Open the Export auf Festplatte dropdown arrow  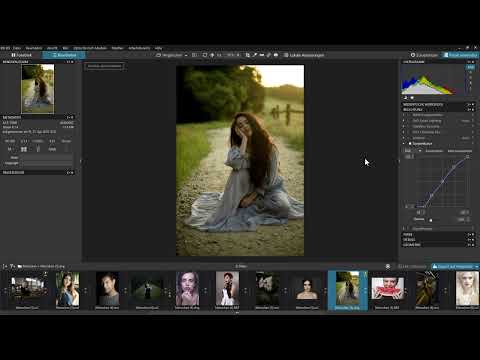tap(477, 266)
